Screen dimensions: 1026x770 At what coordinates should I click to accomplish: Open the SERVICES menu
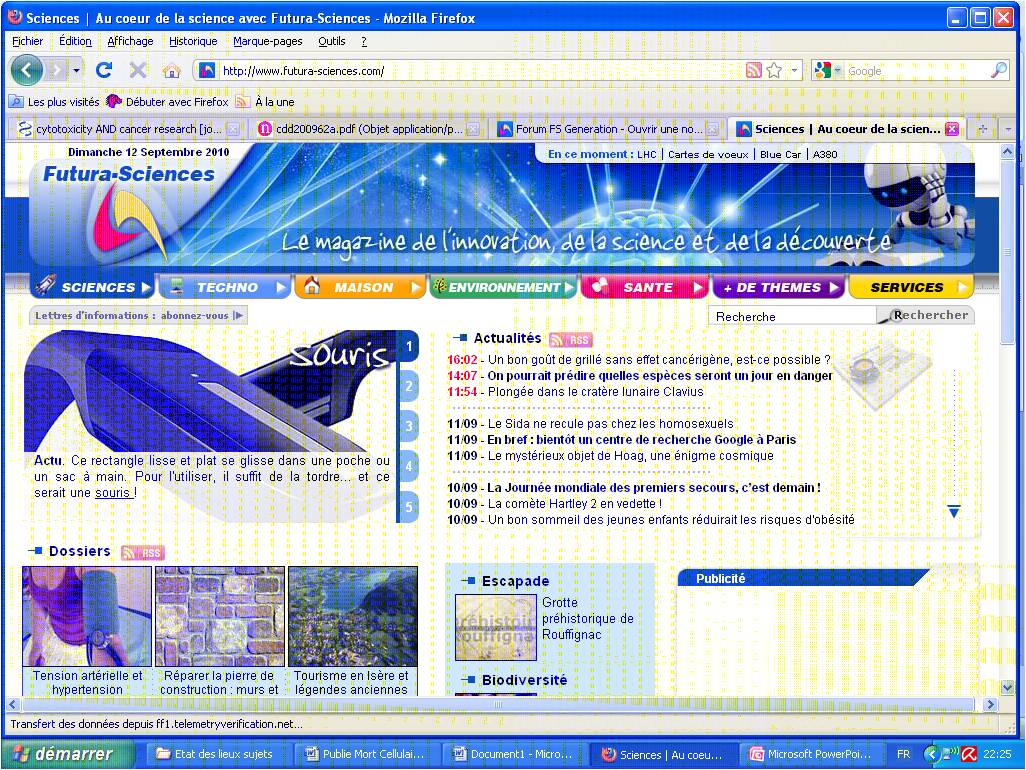[911, 287]
